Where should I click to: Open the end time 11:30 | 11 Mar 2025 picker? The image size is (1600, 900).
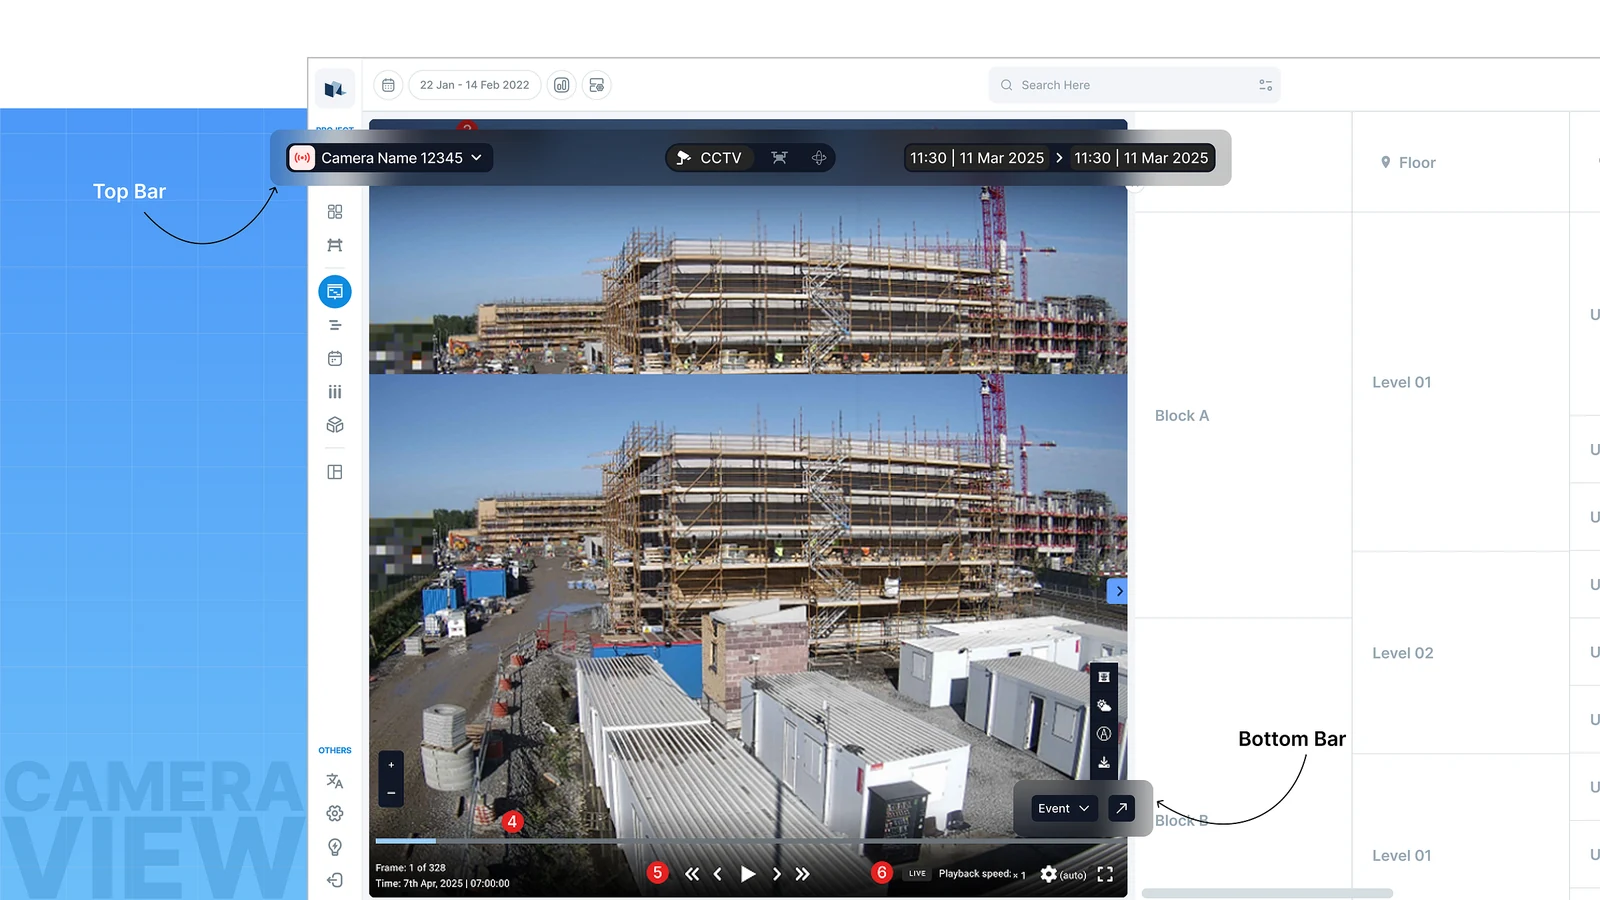[1141, 158]
